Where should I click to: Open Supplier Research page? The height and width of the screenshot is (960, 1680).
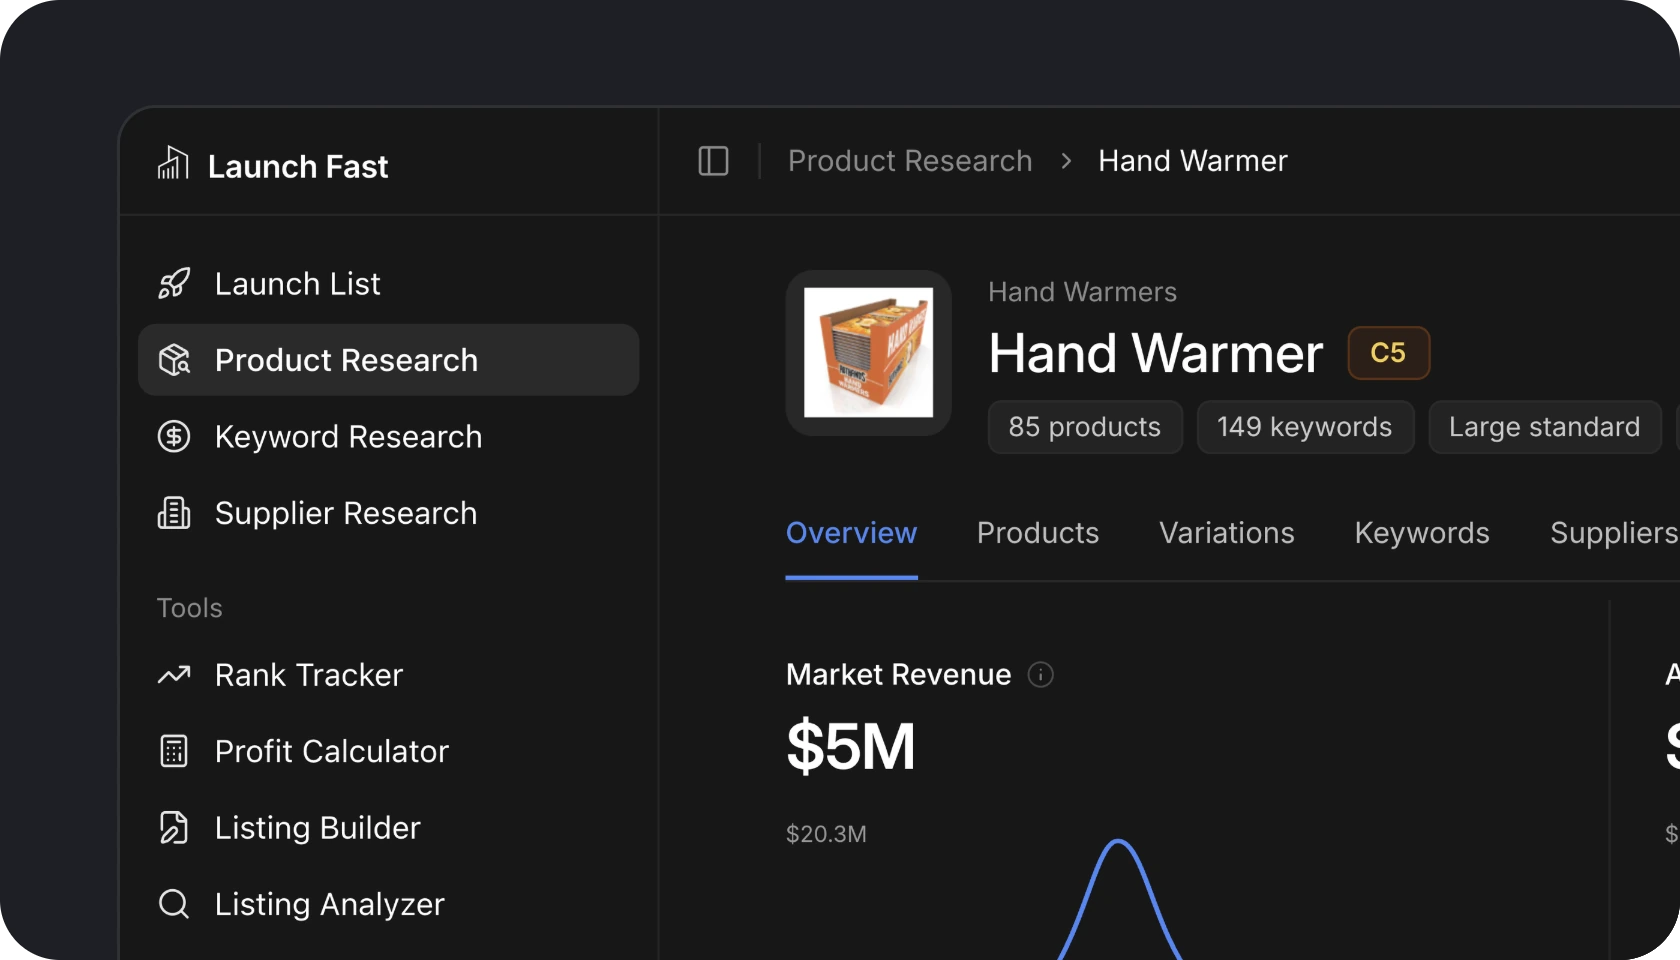[388, 513]
